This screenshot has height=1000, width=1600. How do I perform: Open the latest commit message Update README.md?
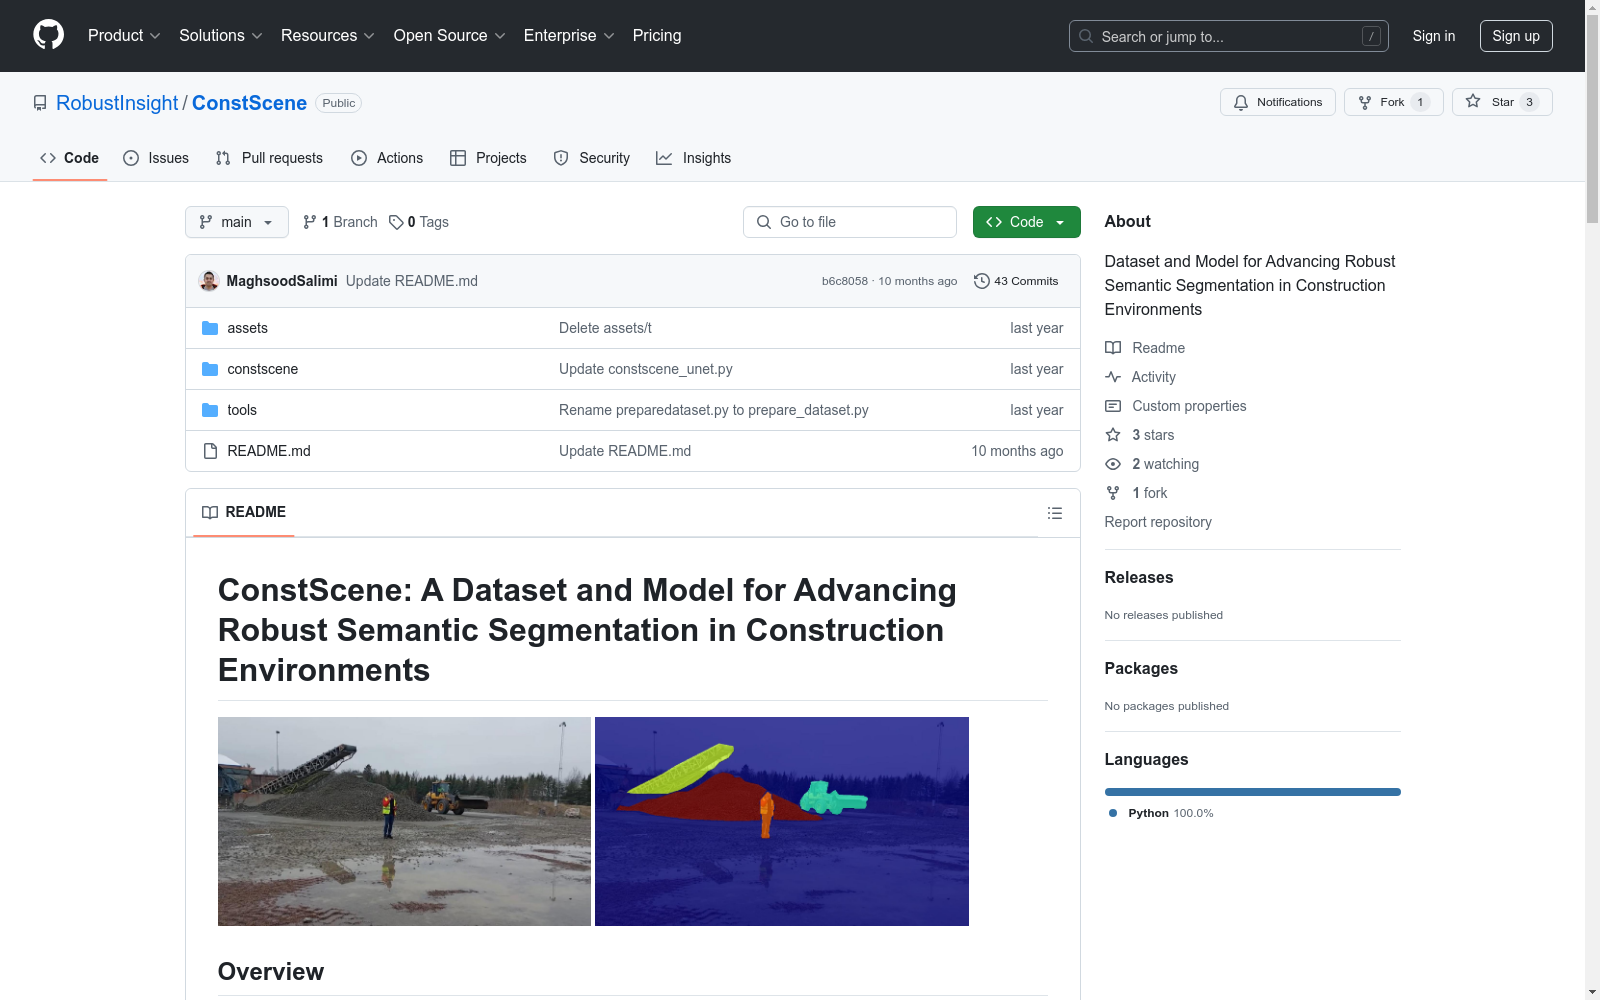412,281
